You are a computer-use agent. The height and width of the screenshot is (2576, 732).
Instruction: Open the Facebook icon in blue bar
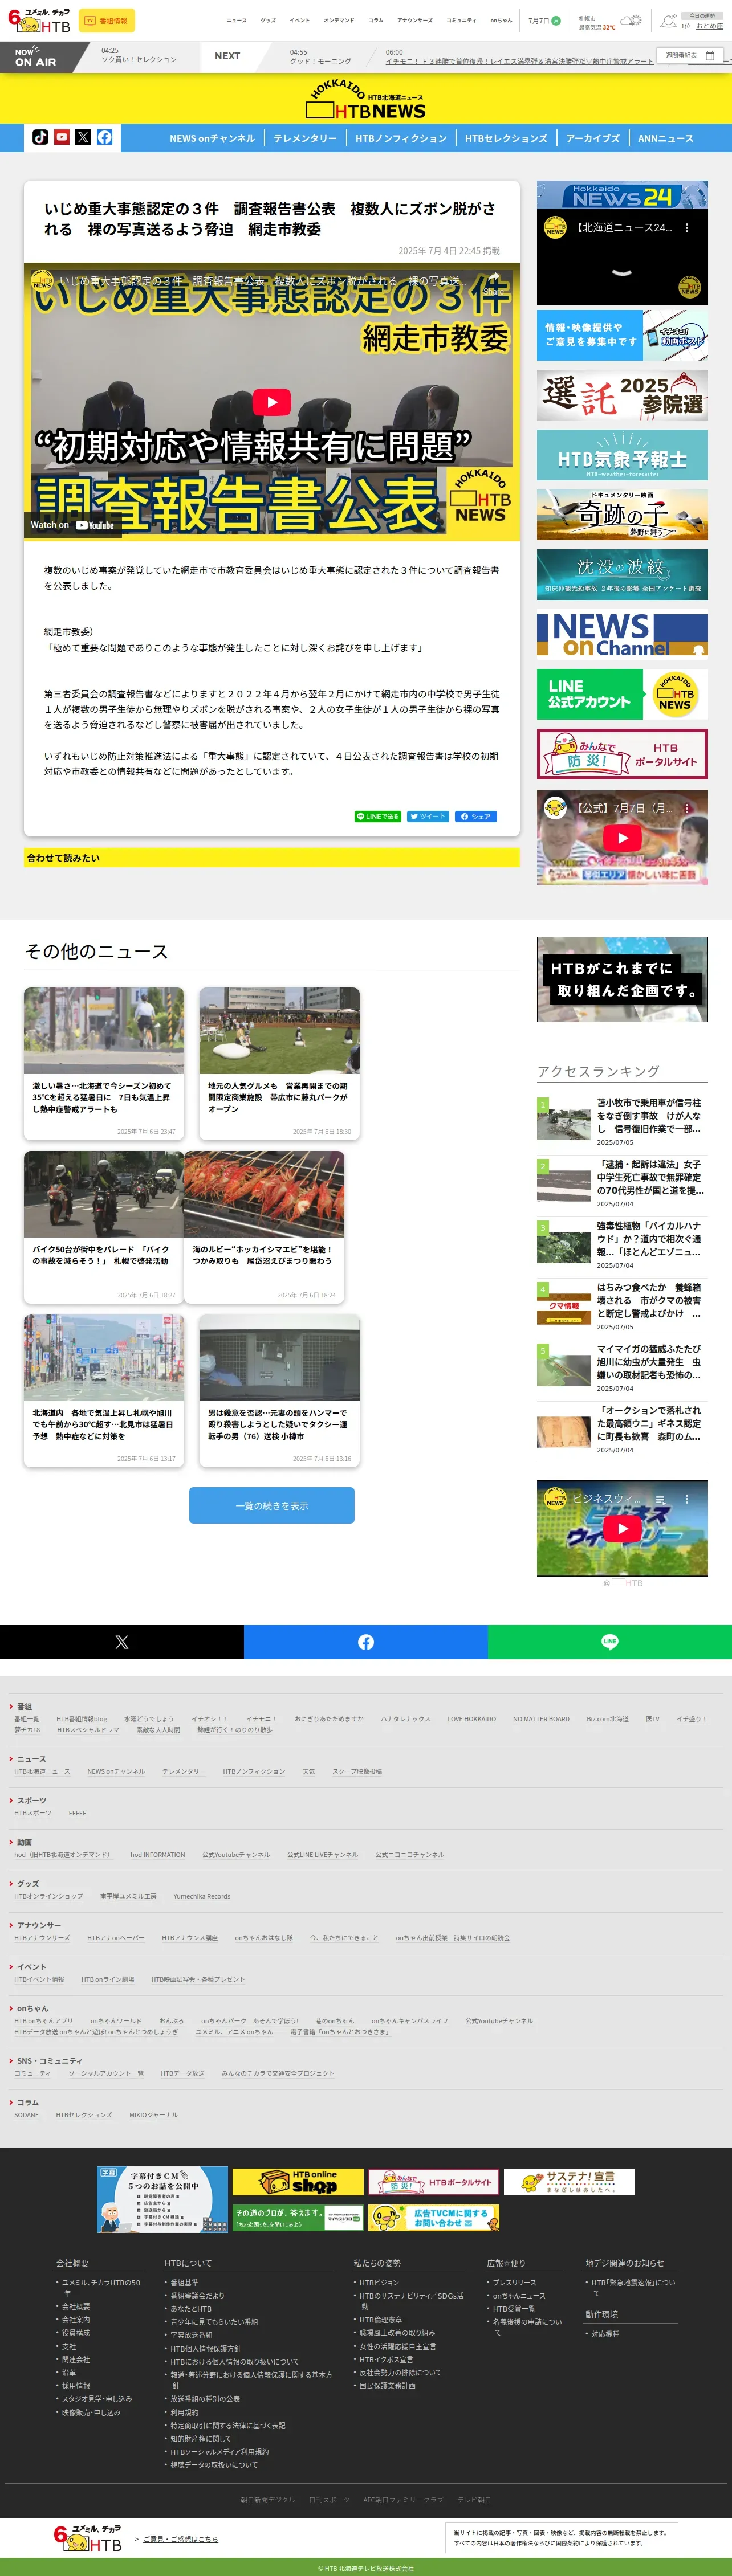(105, 137)
